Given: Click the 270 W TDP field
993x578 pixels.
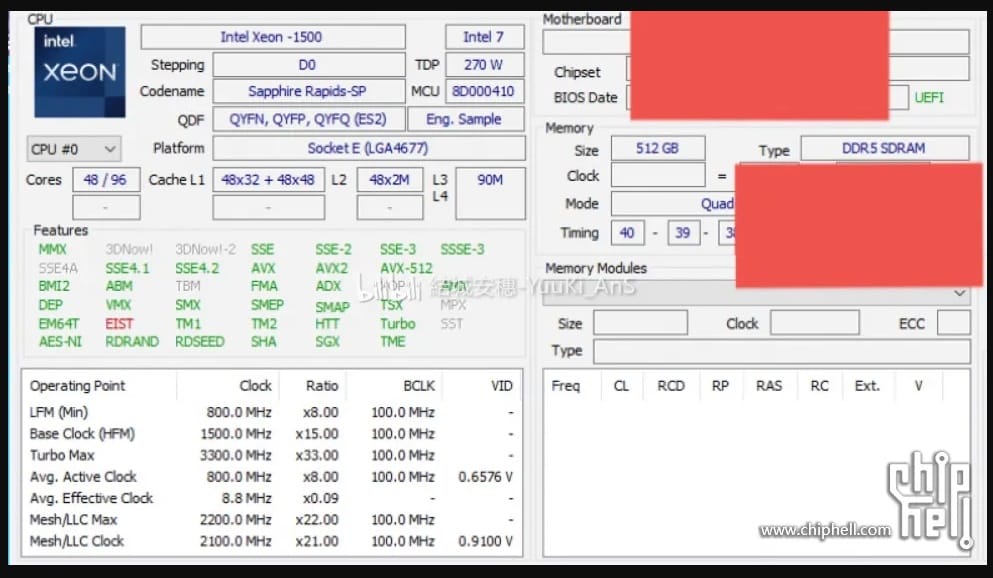Looking at the screenshot, I should point(484,64).
